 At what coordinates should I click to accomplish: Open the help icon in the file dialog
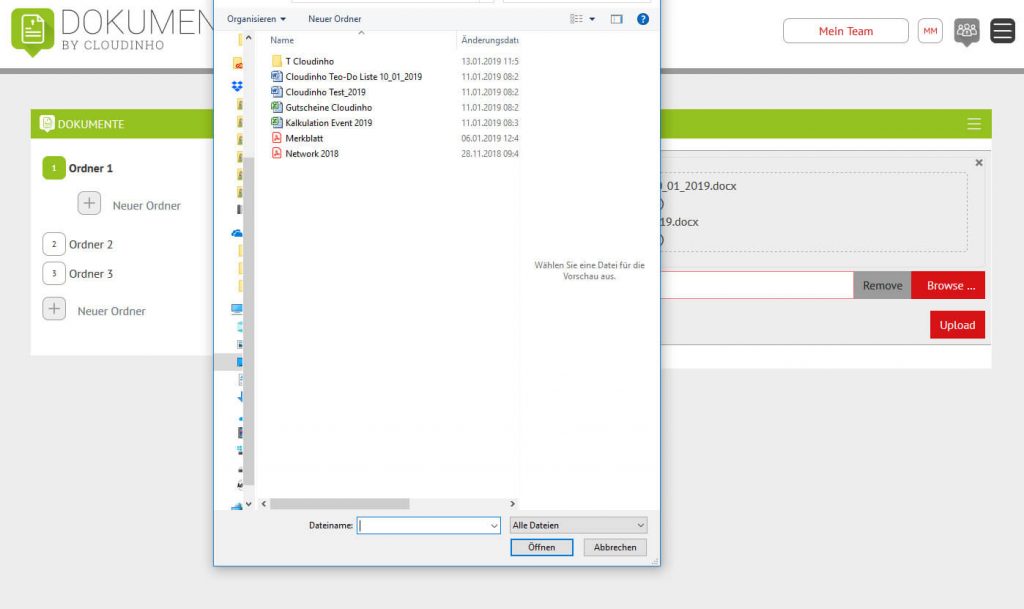coord(643,19)
